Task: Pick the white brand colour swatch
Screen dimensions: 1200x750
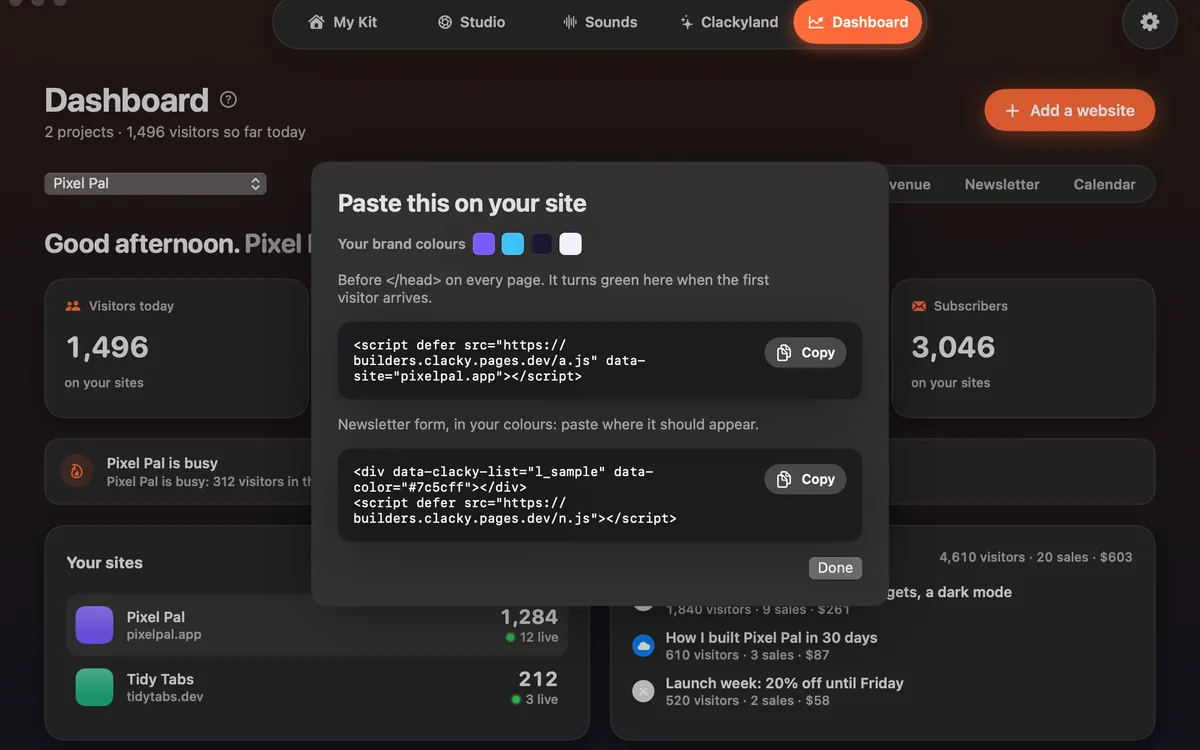Action: (570, 244)
